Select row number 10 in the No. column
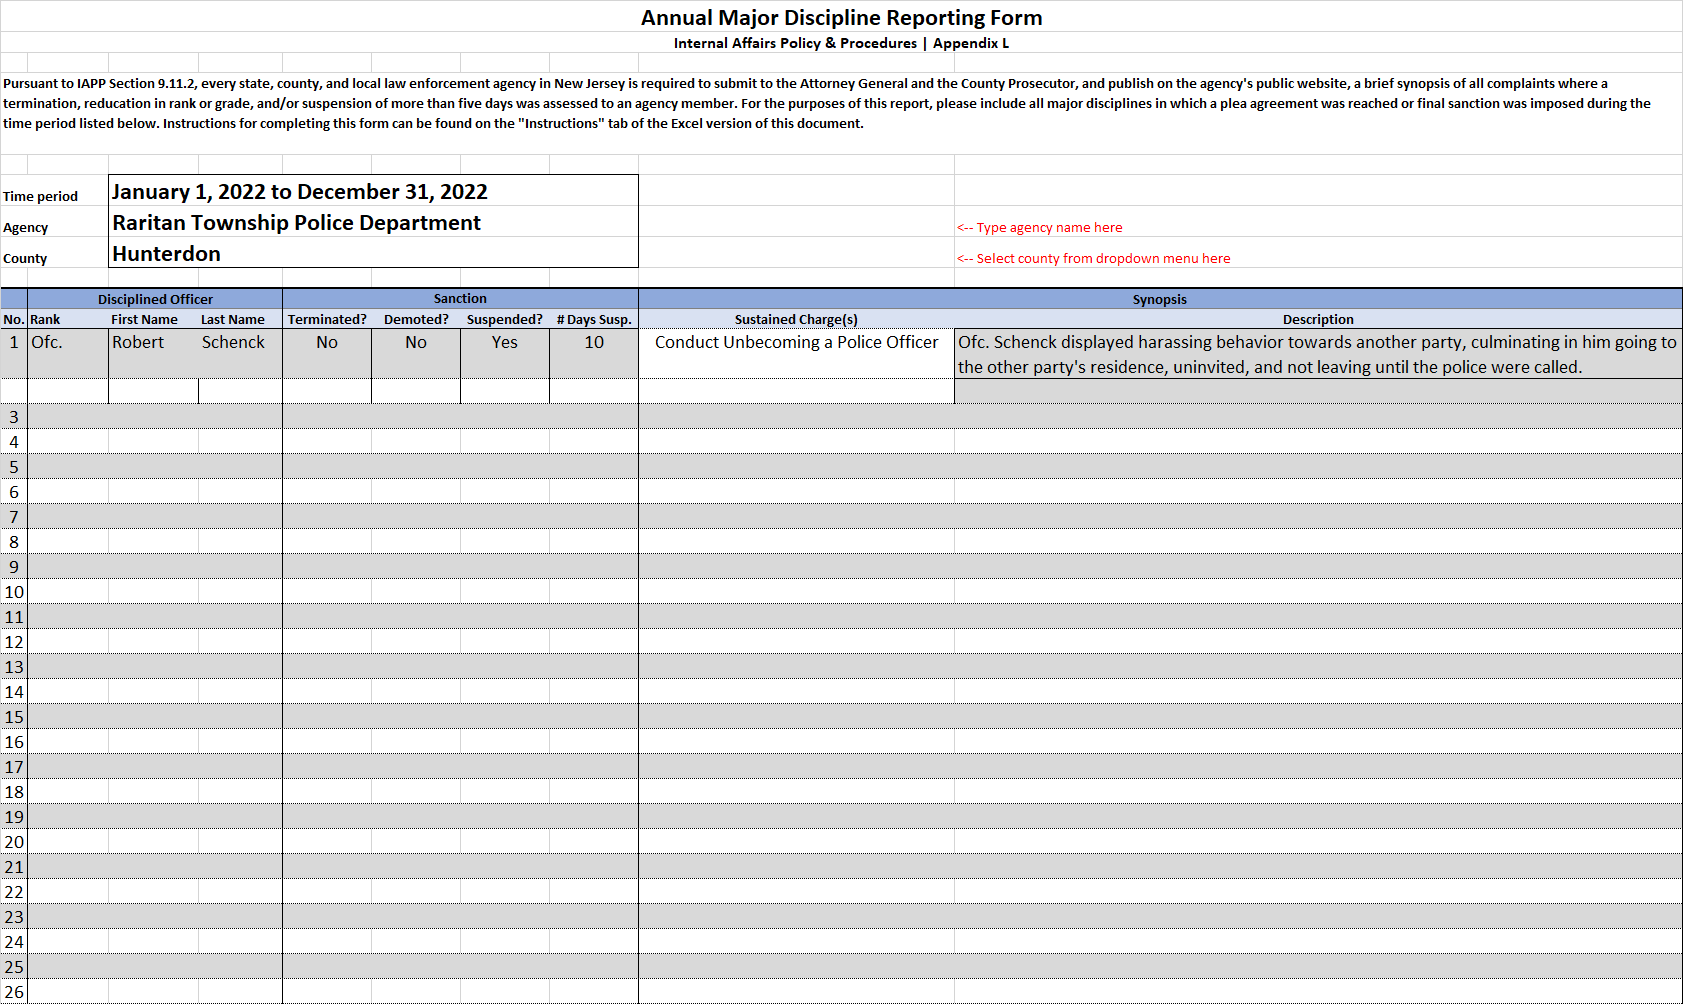 14,591
